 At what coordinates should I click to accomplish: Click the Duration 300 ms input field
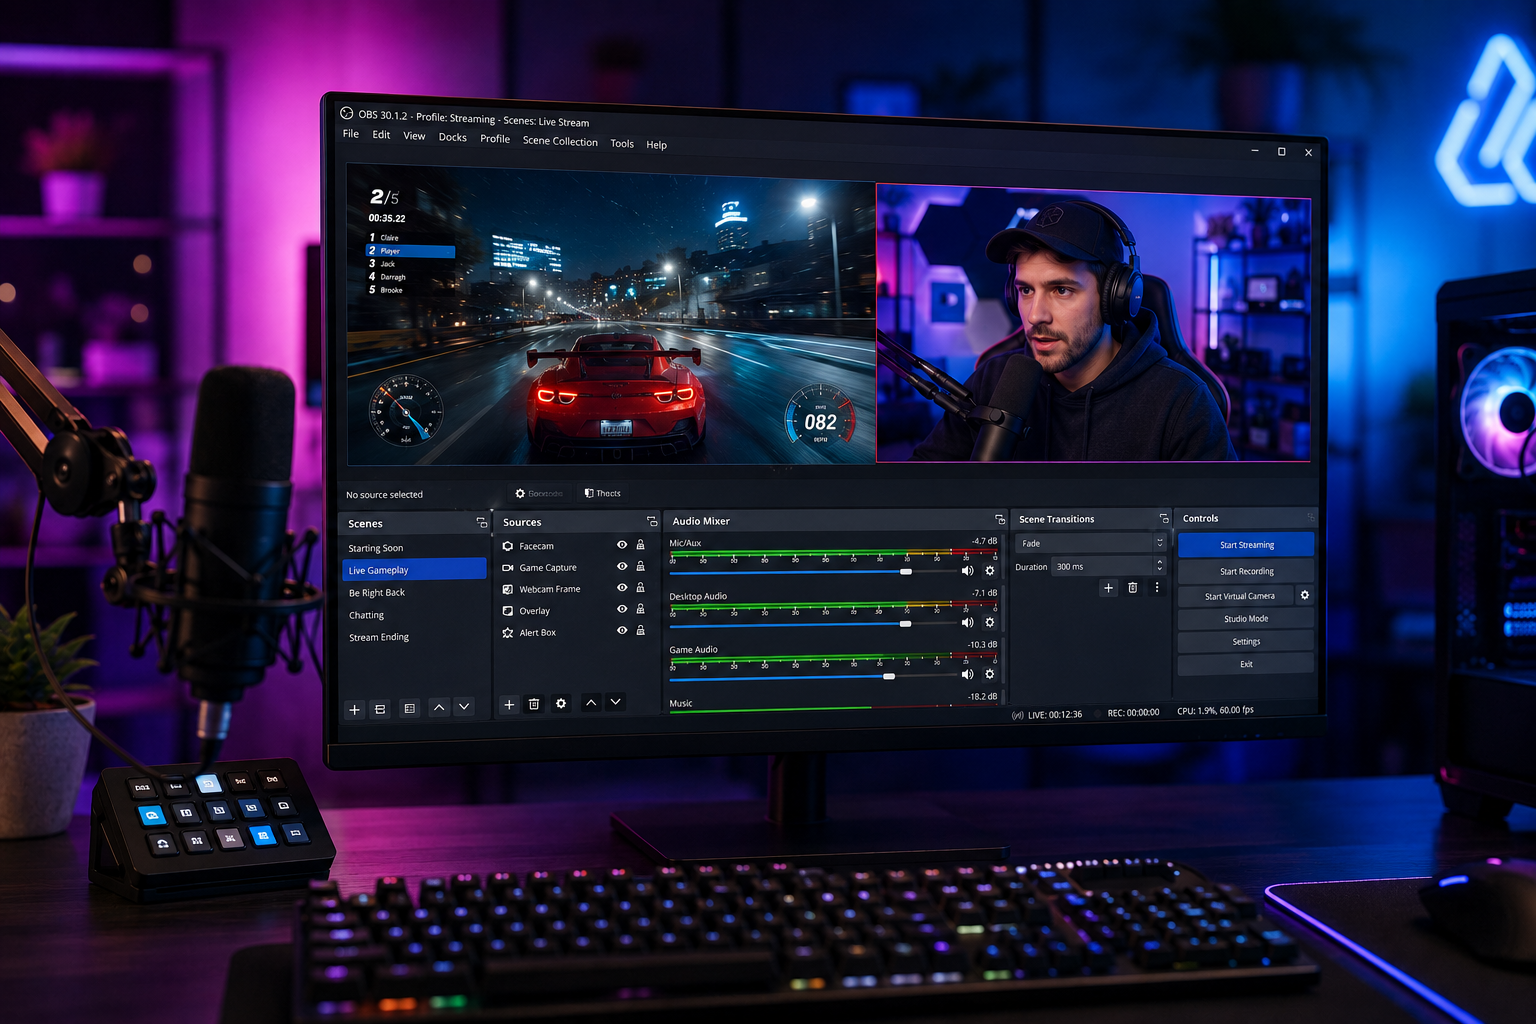1103,566
